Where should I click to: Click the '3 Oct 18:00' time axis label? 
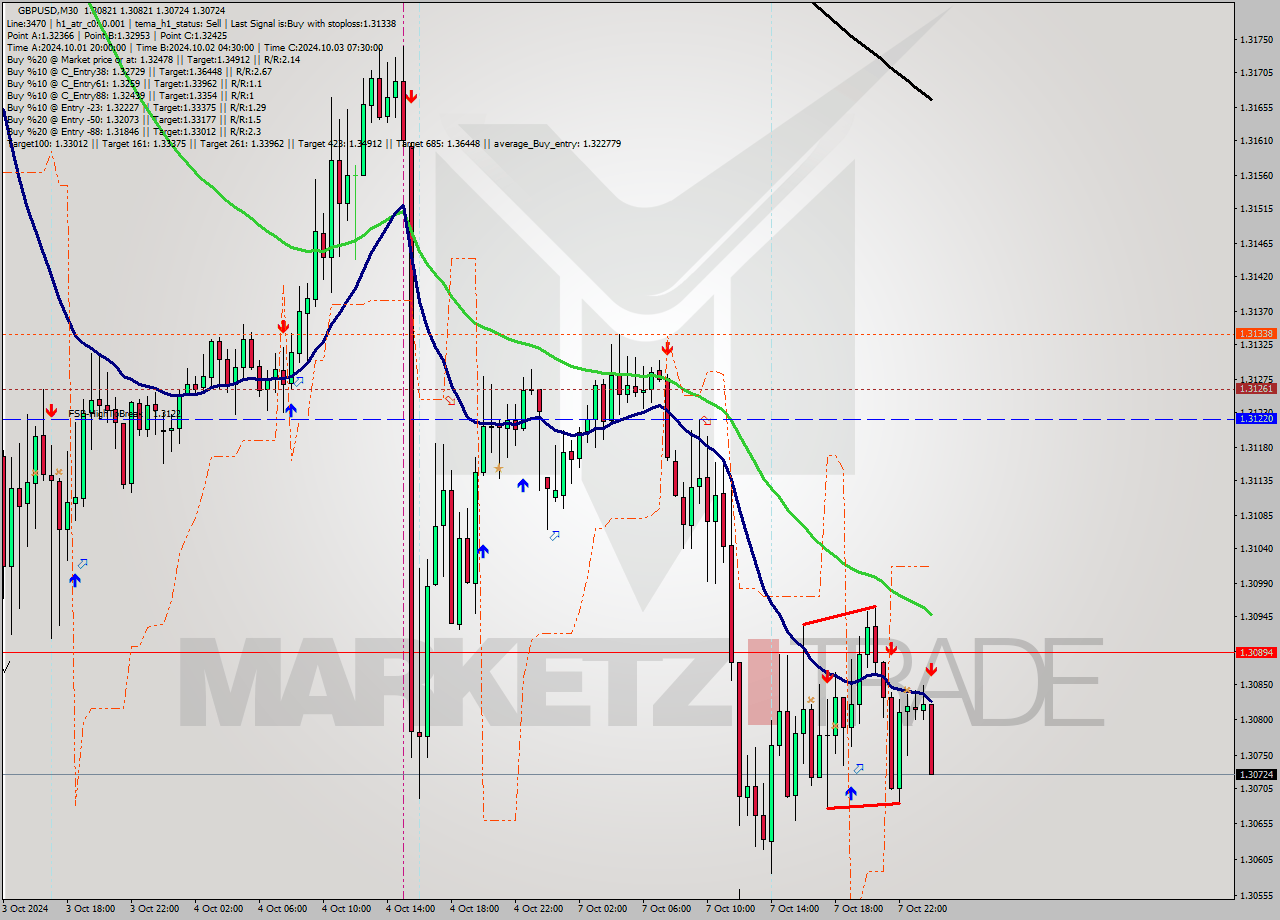[x=90, y=909]
